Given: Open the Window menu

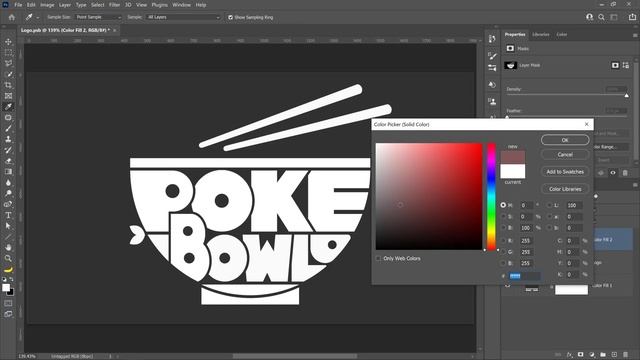Looking at the screenshot, I should [x=181, y=5].
